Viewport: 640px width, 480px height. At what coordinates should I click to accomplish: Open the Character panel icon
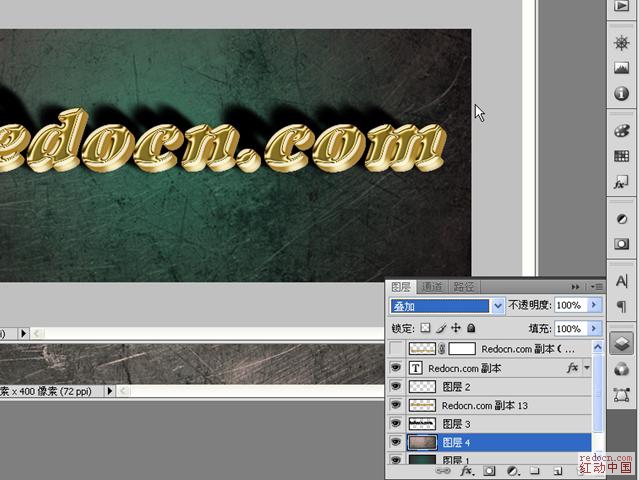click(x=621, y=281)
